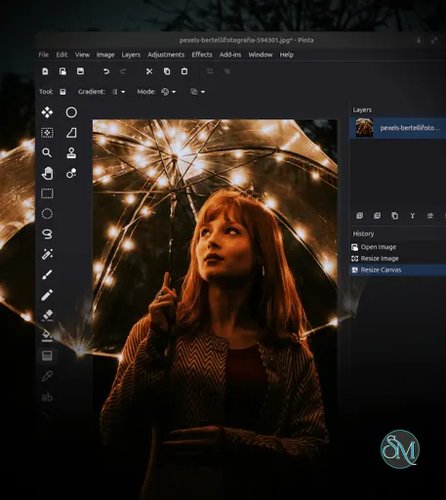Open the gradient Mode dropdown

pyautogui.click(x=169, y=92)
